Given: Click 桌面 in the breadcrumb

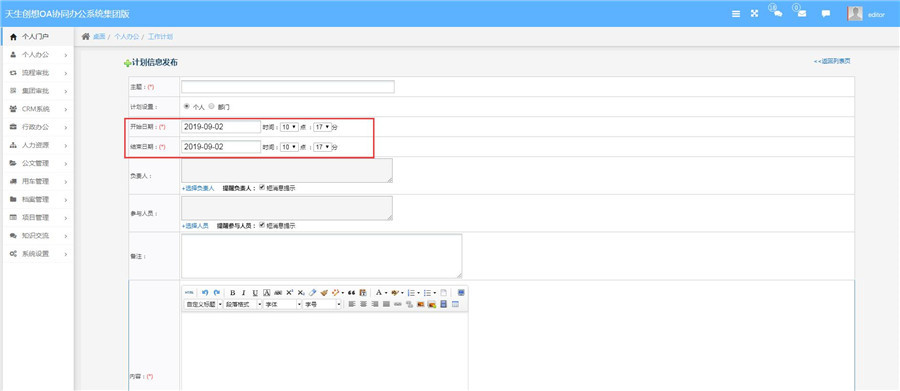Looking at the screenshot, I should click(99, 36).
